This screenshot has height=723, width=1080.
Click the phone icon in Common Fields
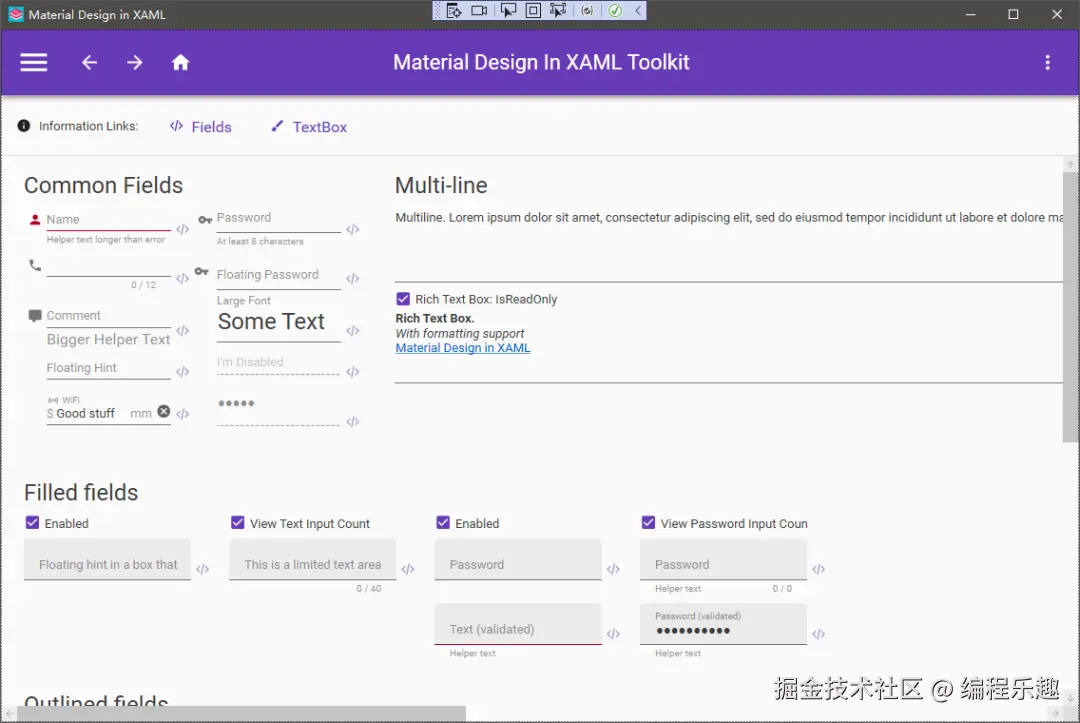(35, 265)
